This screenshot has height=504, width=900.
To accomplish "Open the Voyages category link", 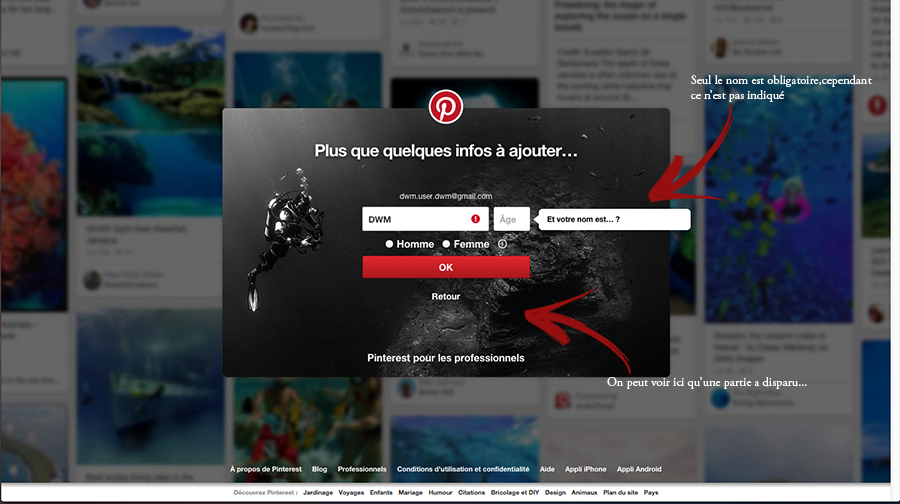I will tap(351, 493).
